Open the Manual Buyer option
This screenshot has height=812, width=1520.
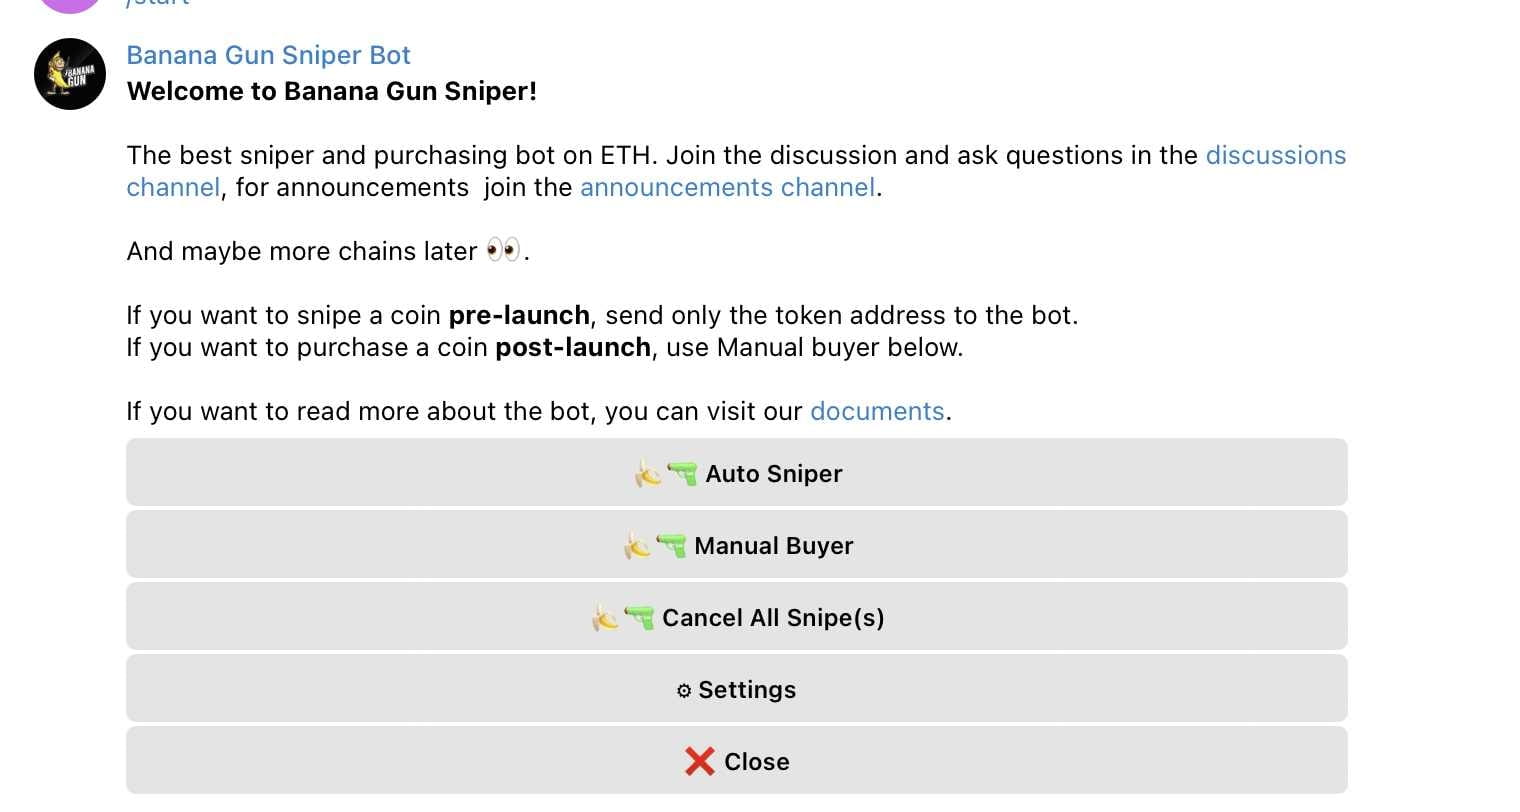coord(737,545)
